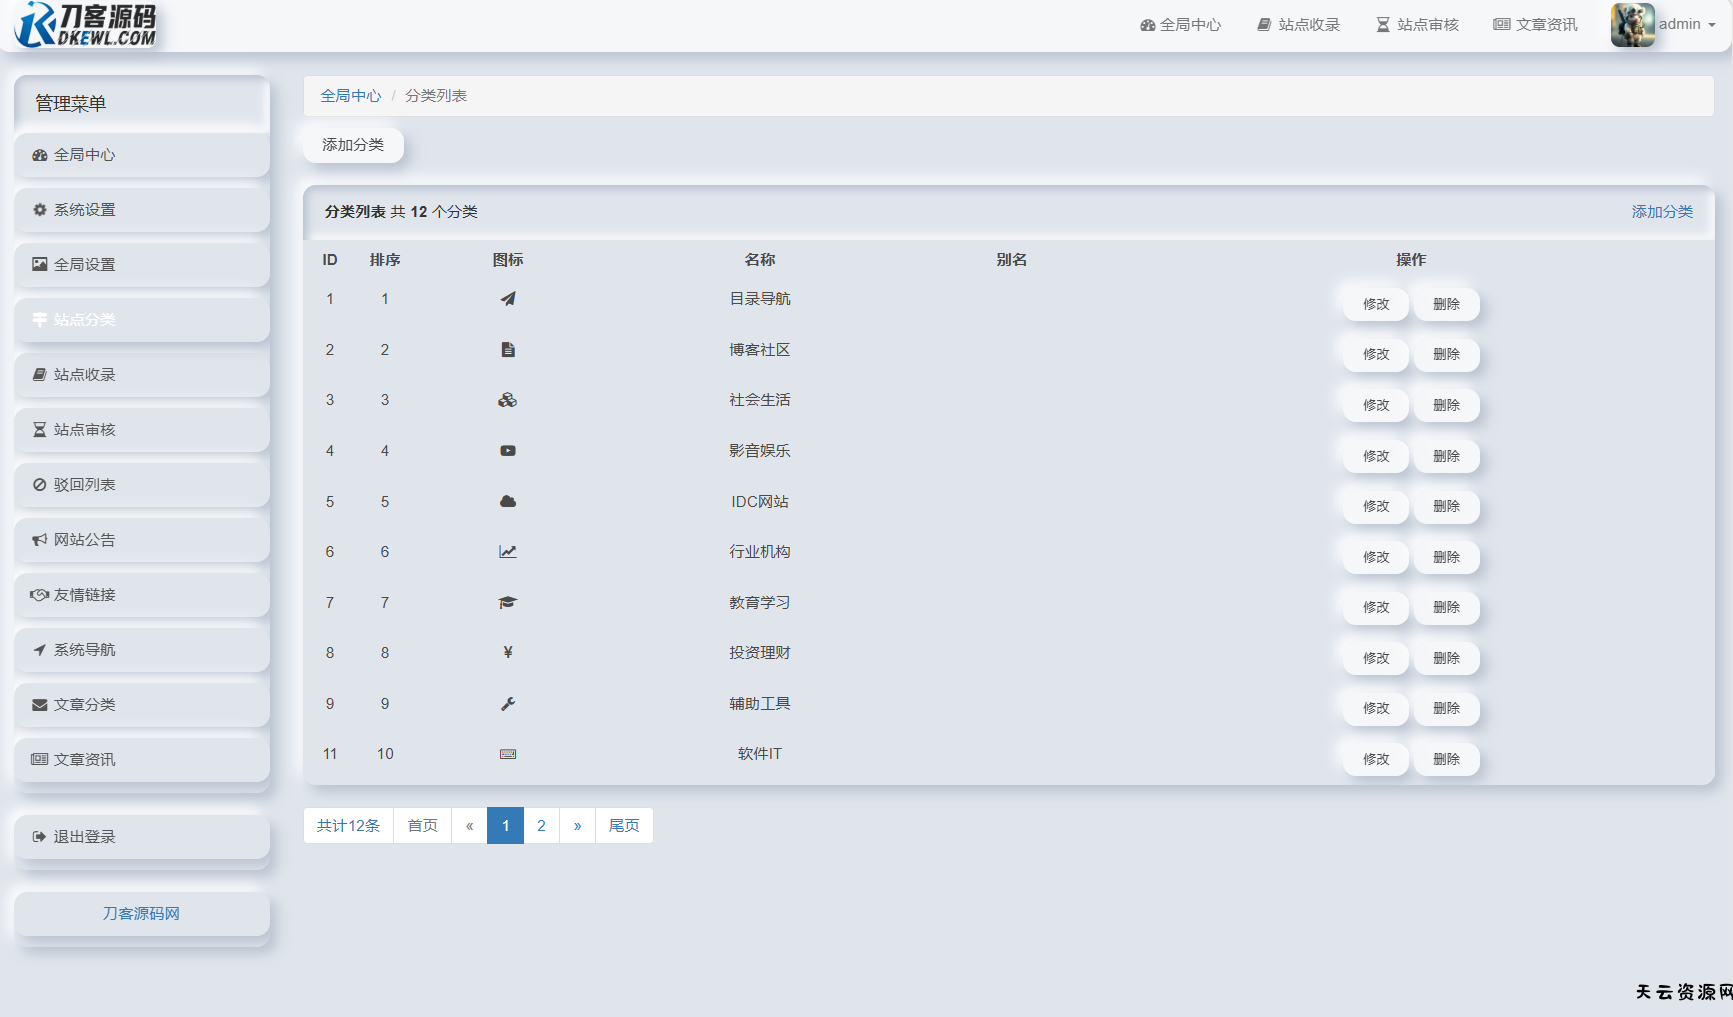Click the chart icon for 行业机构
1733x1017 pixels.
click(508, 552)
